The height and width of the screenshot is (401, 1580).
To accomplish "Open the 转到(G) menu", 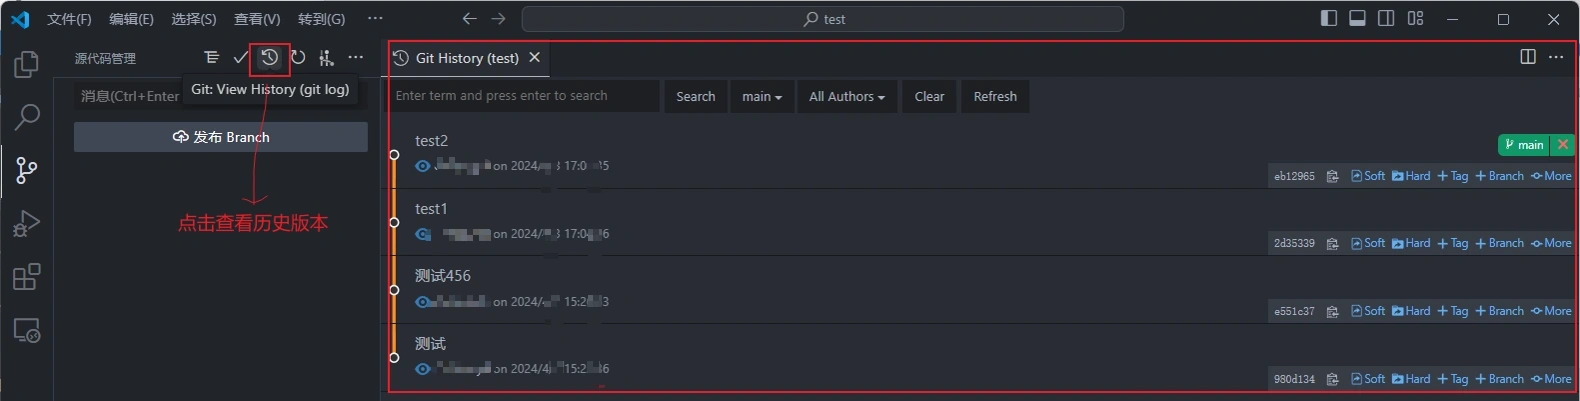I will [321, 19].
